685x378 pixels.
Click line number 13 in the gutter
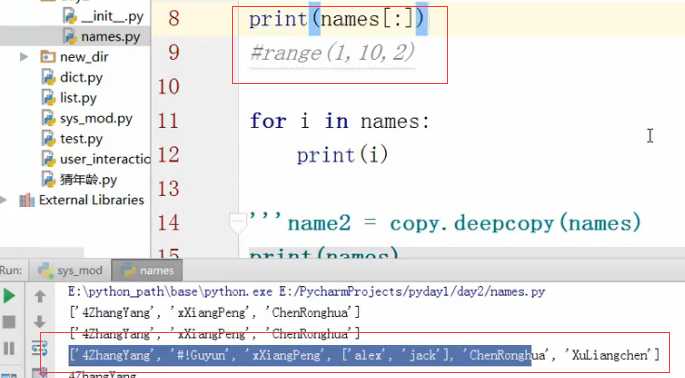[169, 189]
